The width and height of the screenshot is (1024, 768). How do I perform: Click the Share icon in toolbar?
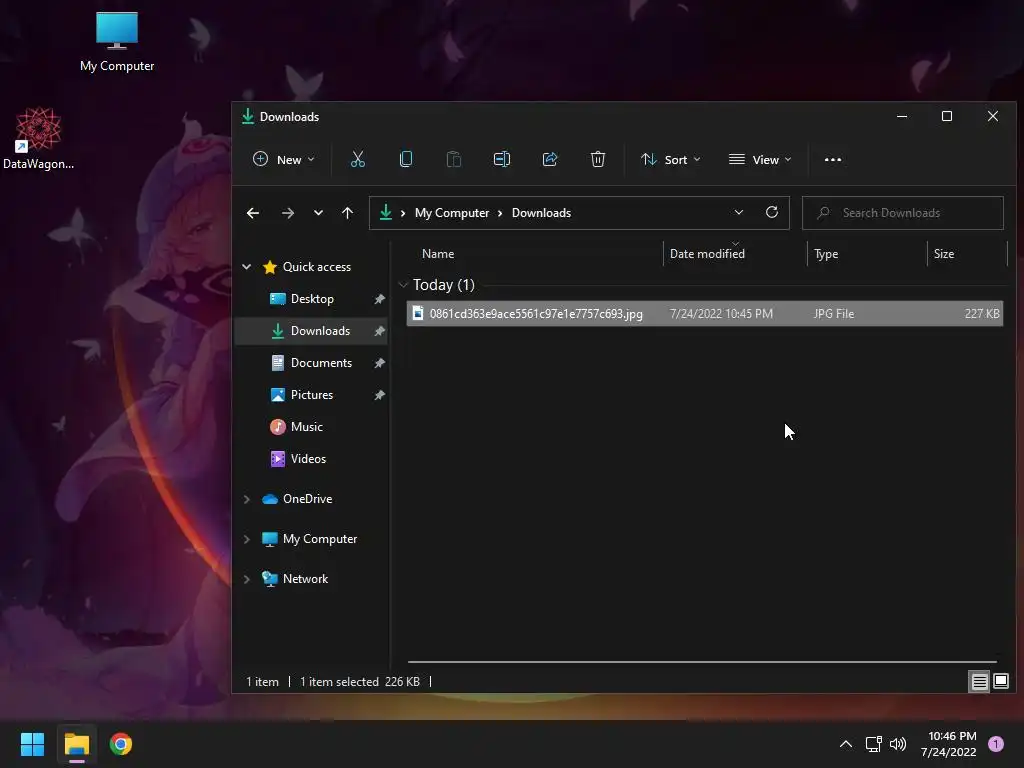click(x=550, y=159)
